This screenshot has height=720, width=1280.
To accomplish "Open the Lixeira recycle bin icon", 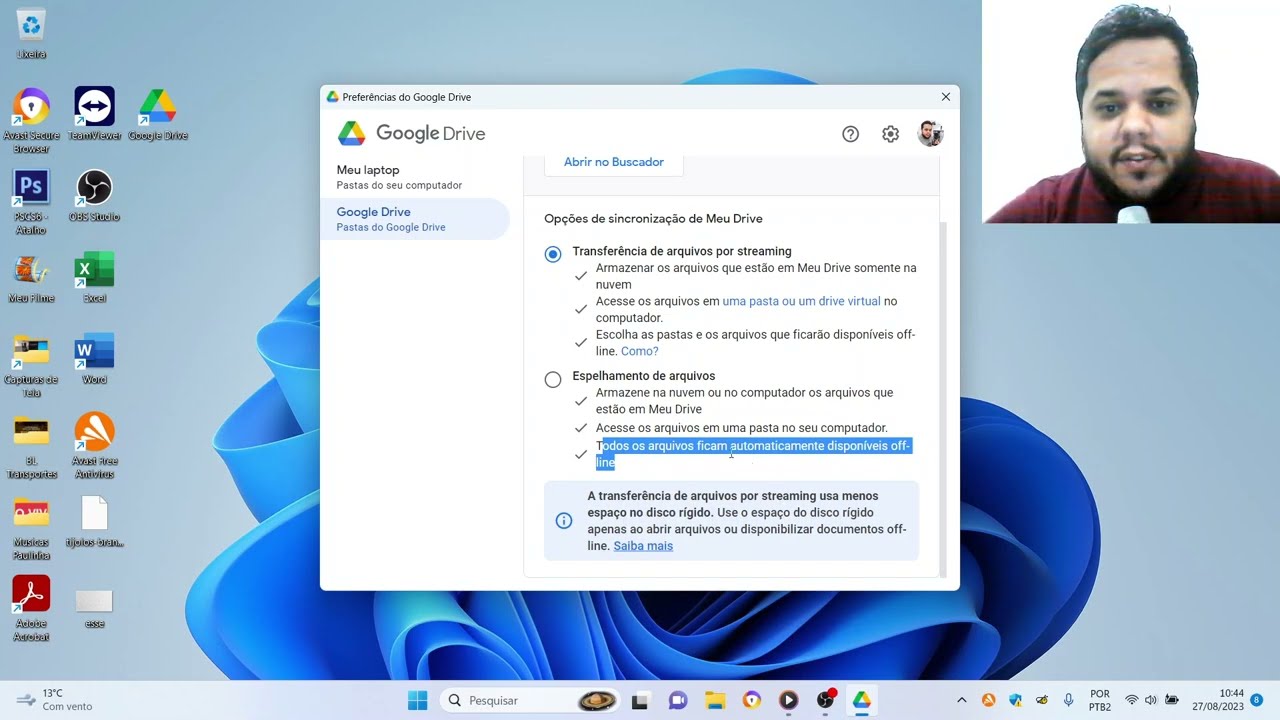I will coord(31,33).
